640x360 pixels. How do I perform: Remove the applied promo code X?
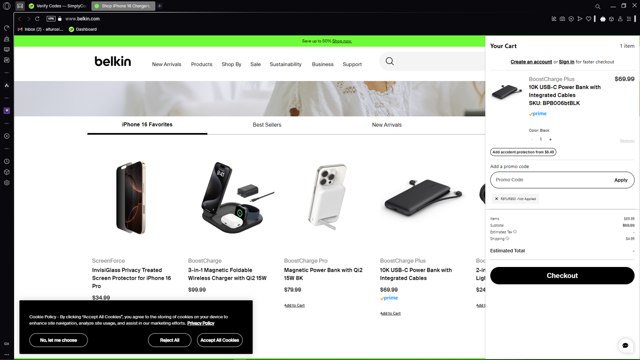coord(496,199)
